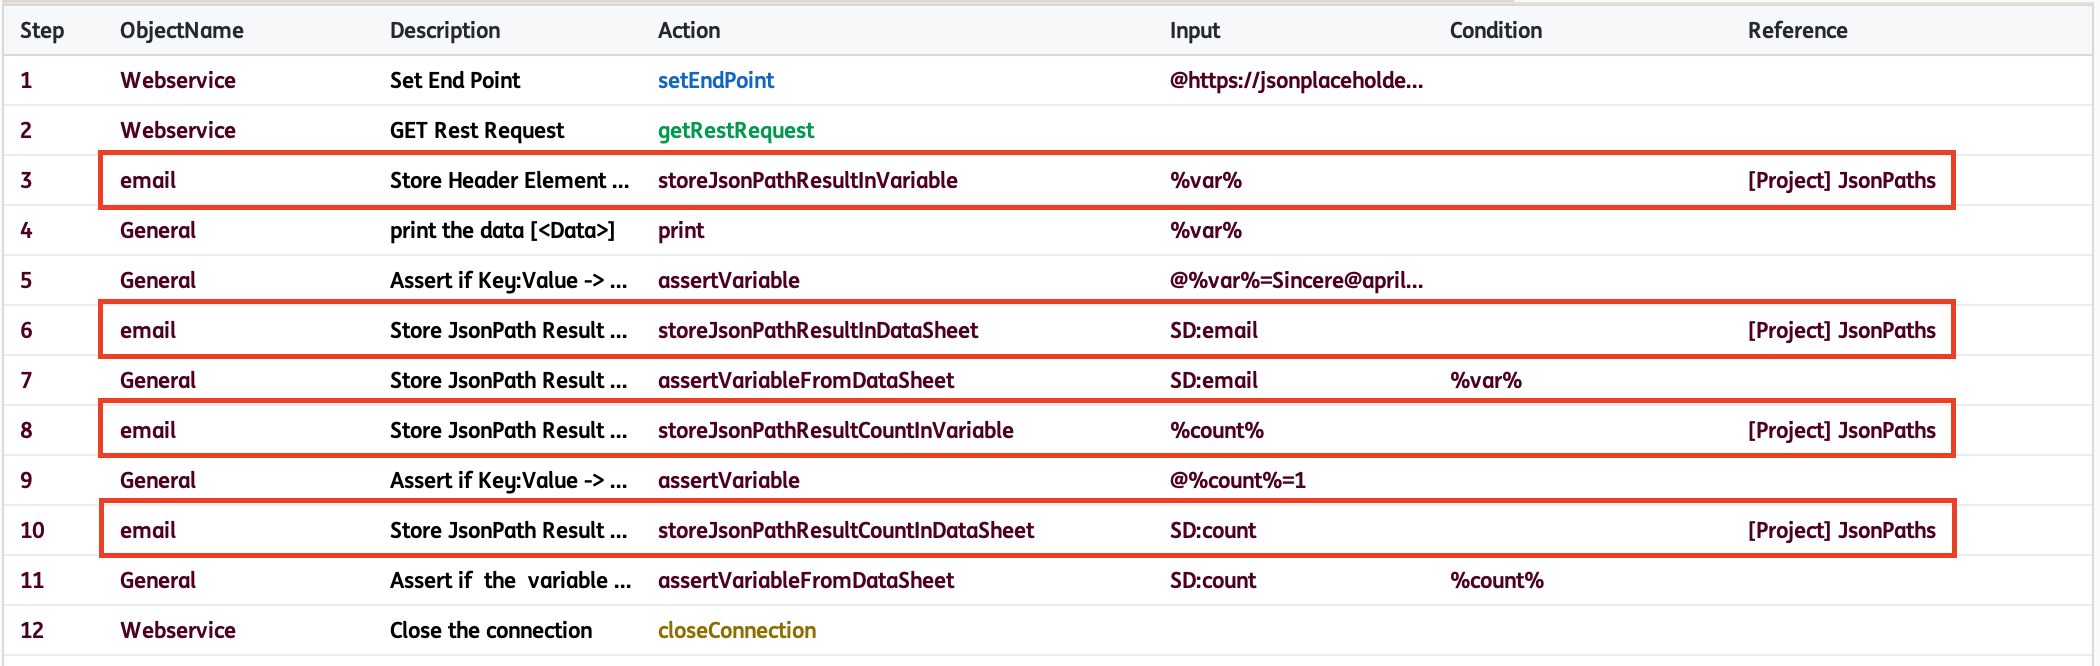Sort by the Step column header

point(42,30)
